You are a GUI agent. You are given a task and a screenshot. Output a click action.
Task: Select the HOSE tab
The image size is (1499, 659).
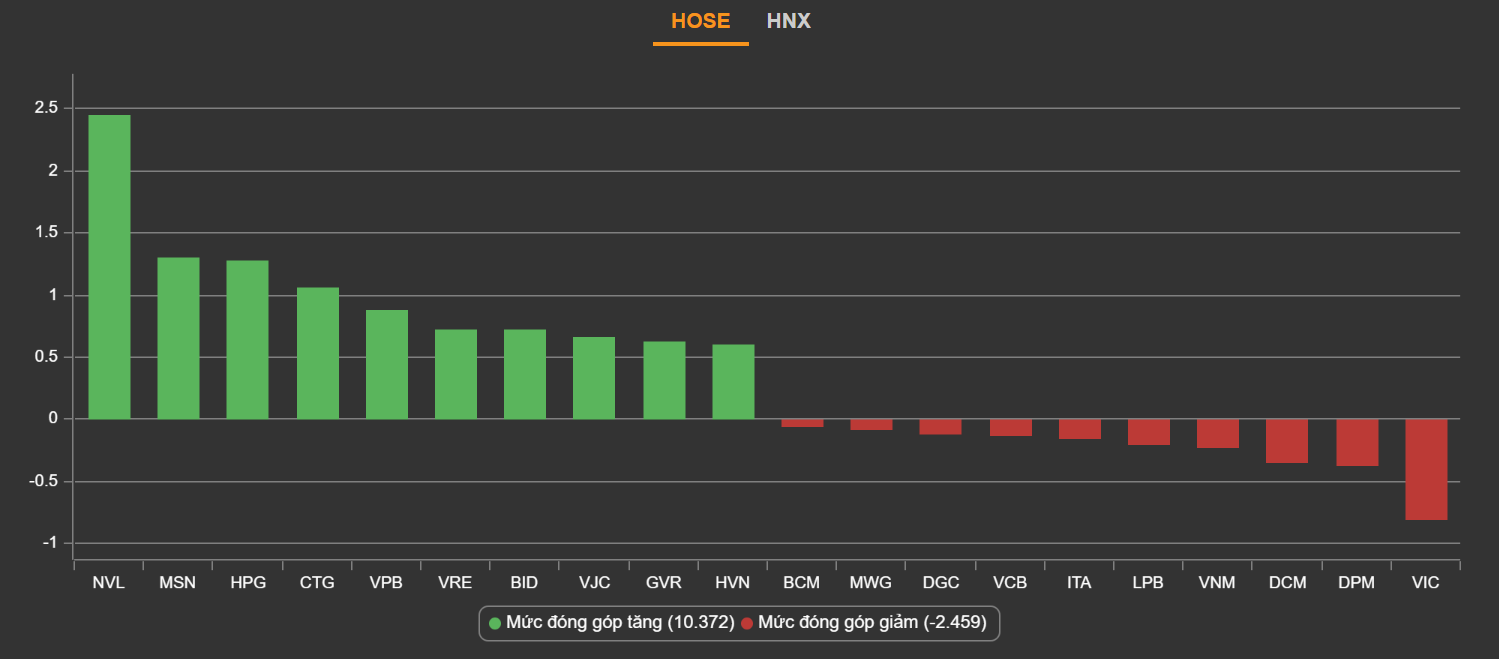pos(700,21)
